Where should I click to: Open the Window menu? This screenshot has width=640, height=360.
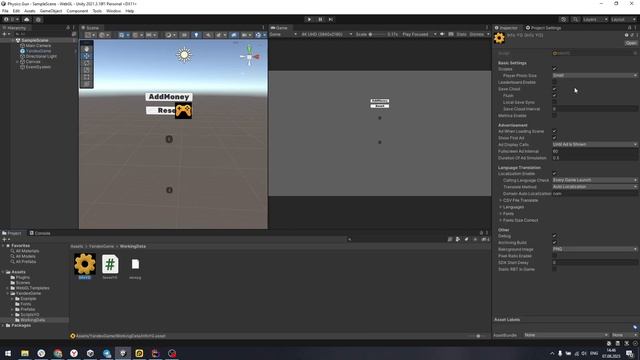113,11
